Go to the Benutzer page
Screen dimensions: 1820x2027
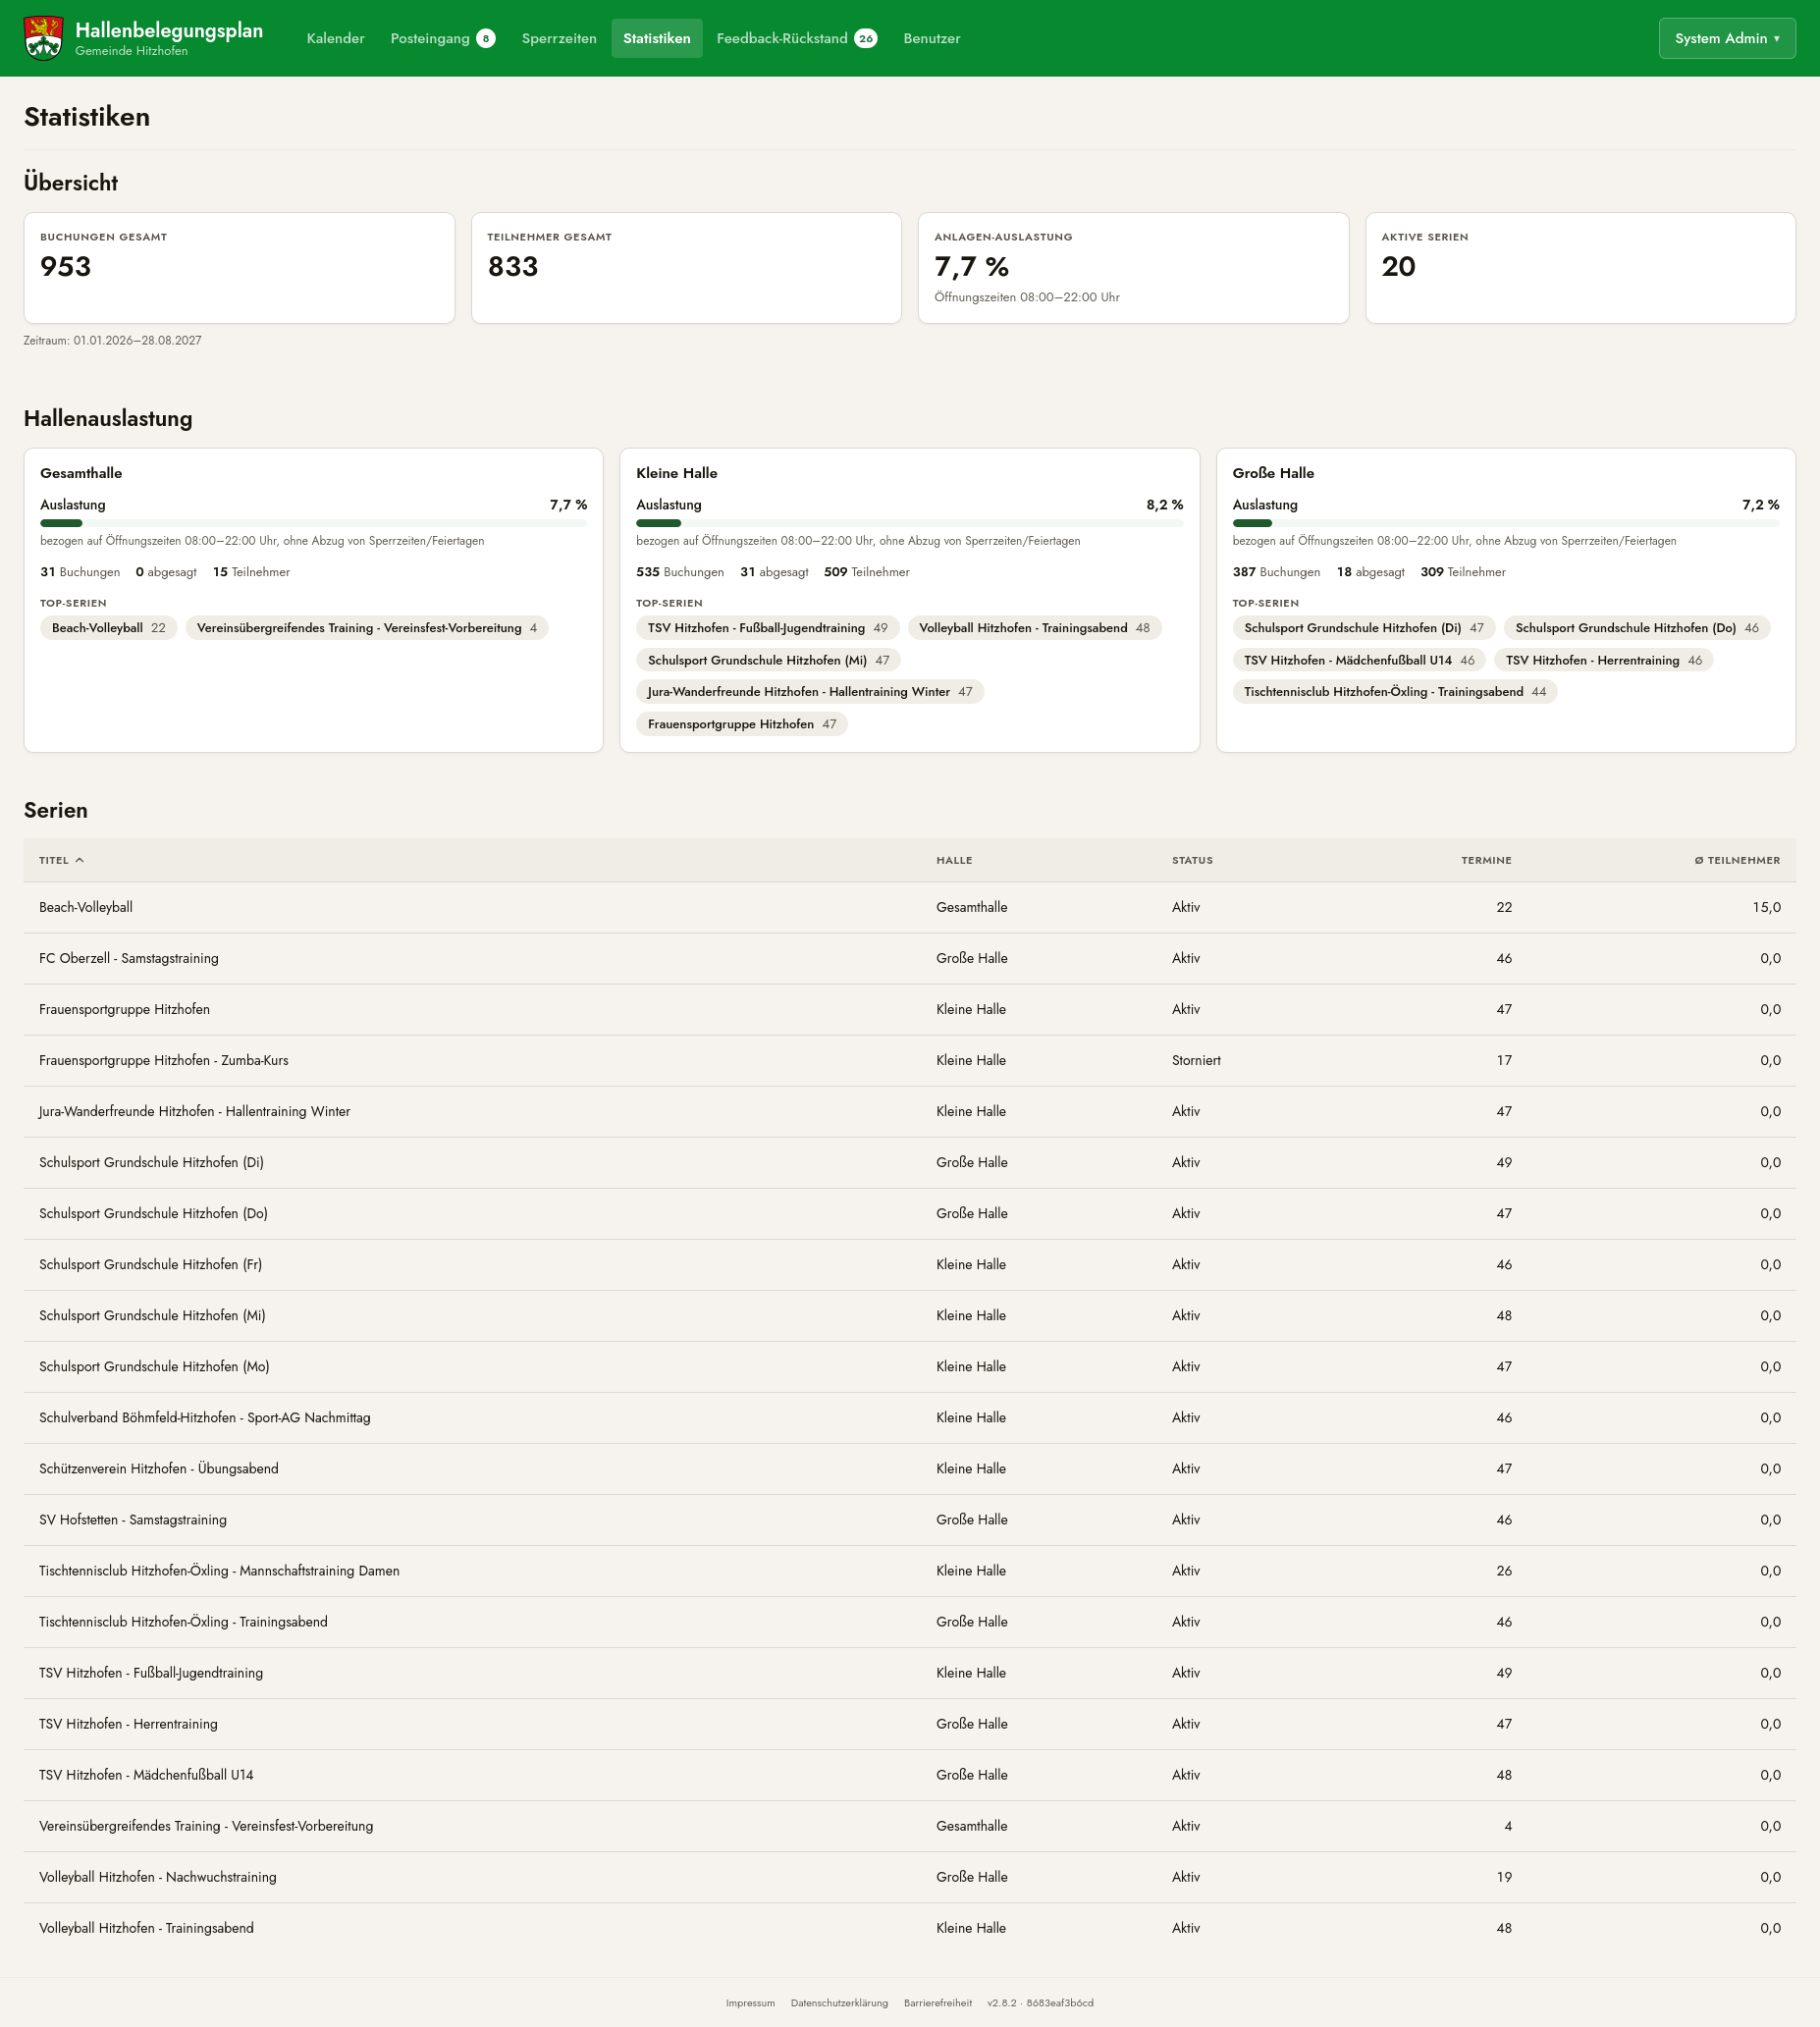(932, 38)
